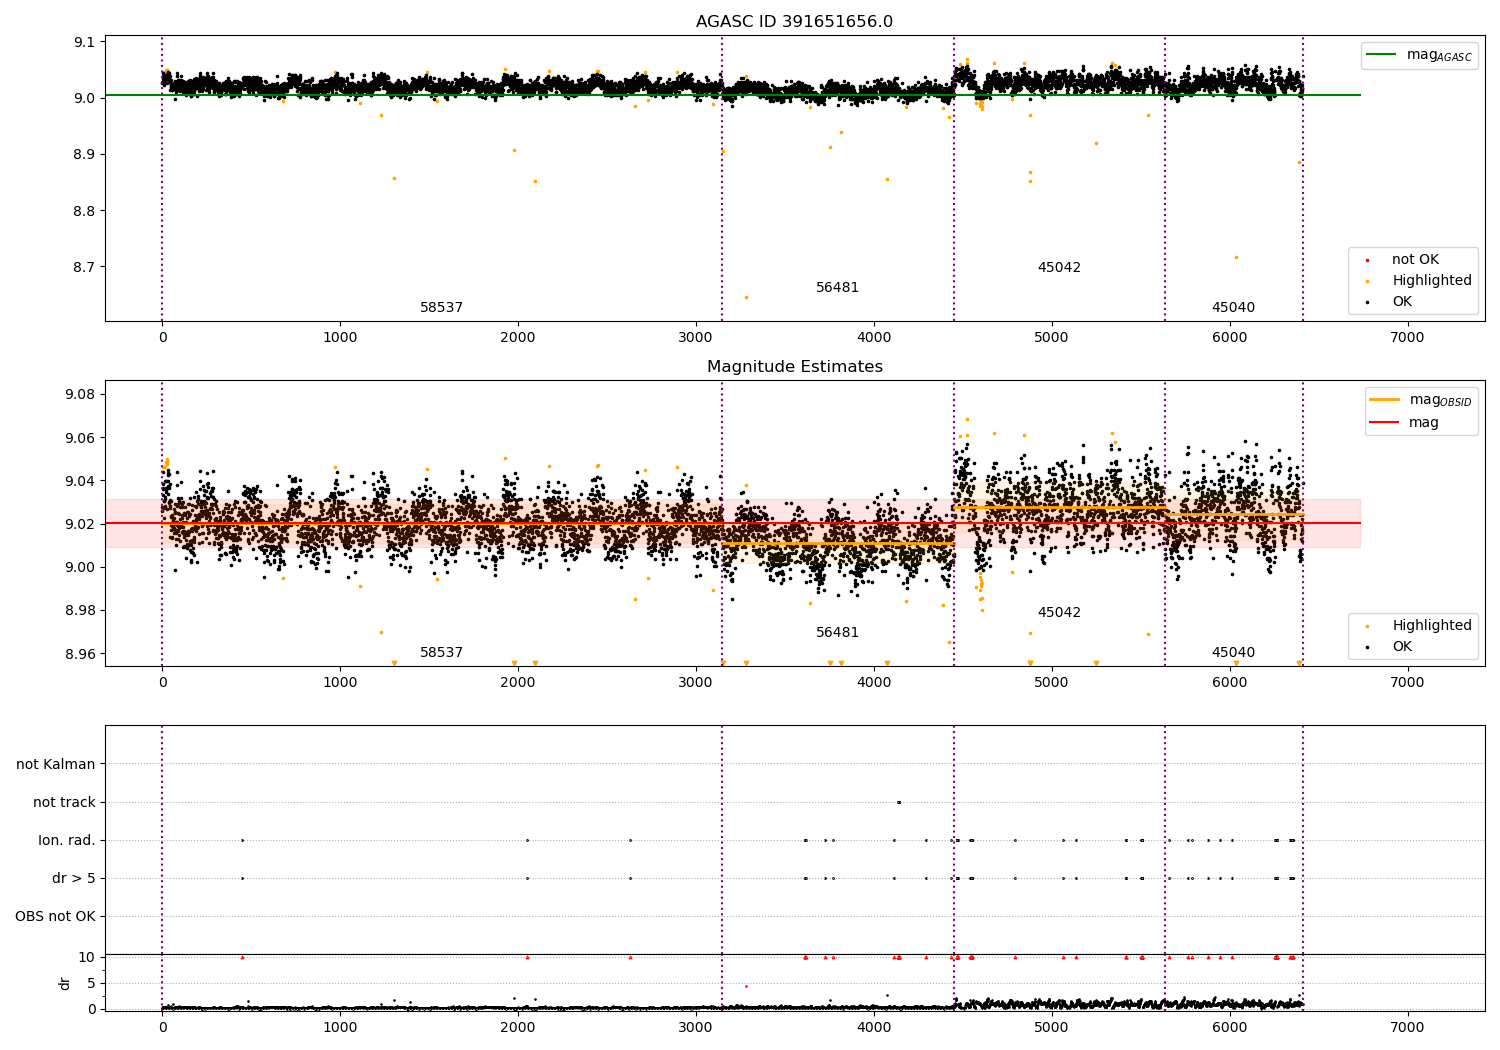
Task: Click the y-tick '8.98' in Magnitude Estimates plot
Action: [80, 611]
